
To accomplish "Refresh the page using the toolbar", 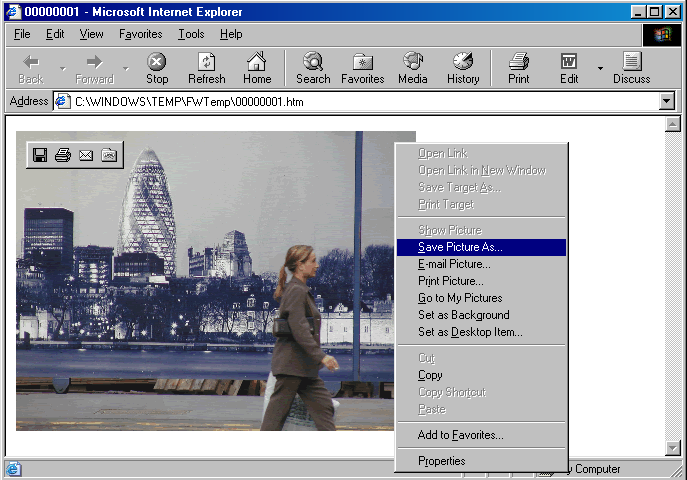I will [206, 67].
